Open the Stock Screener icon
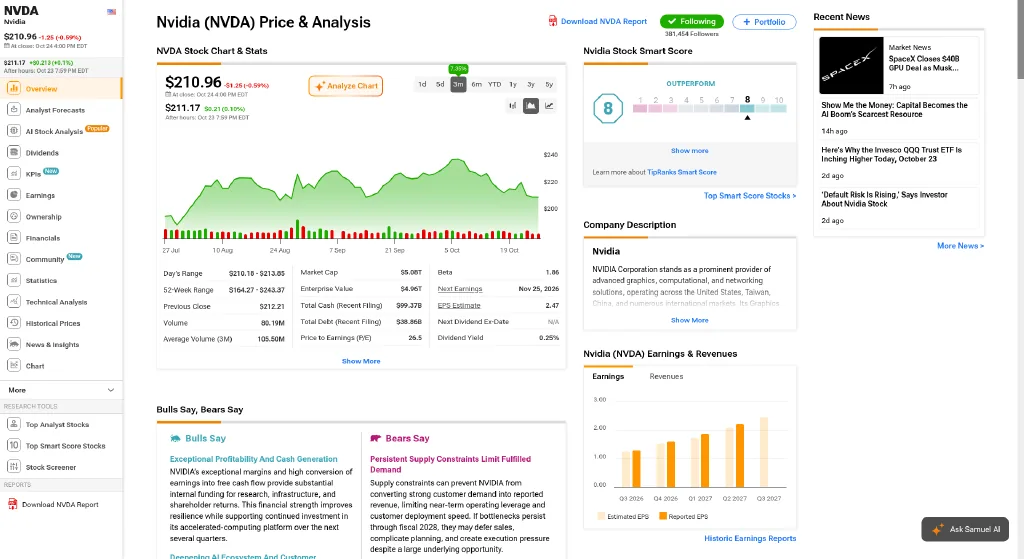Image resolution: width=1024 pixels, height=559 pixels. coord(14,466)
